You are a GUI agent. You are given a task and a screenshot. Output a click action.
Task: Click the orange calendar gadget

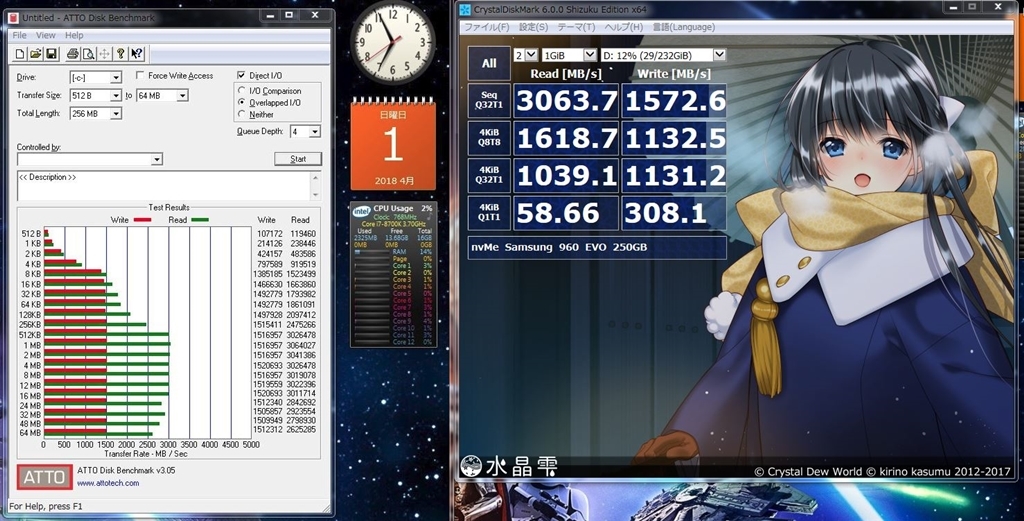[x=392, y=144]
